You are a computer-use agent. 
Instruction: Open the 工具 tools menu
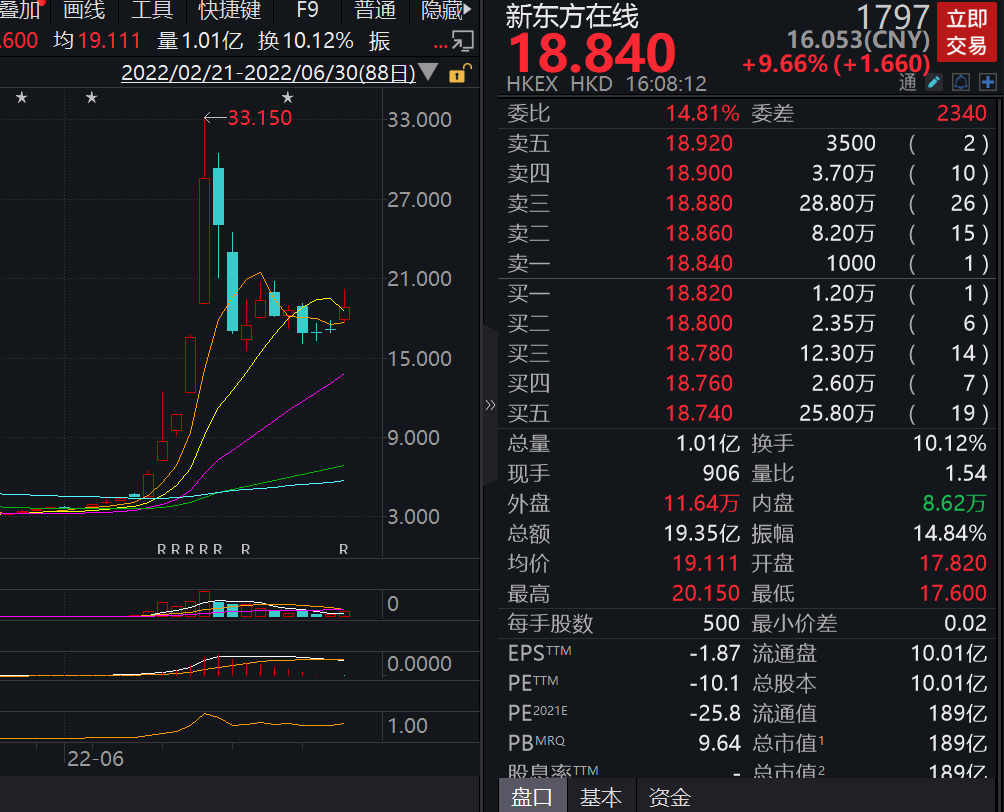(152, 10)
